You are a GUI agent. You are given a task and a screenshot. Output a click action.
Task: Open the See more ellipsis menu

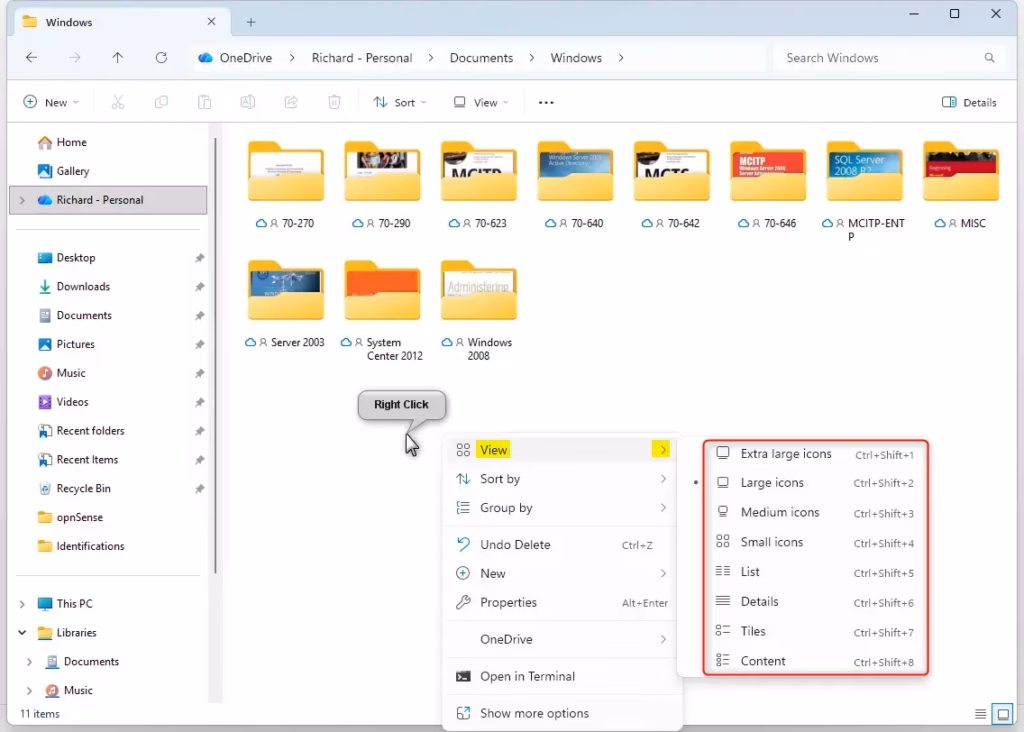(x=546, y=103)
